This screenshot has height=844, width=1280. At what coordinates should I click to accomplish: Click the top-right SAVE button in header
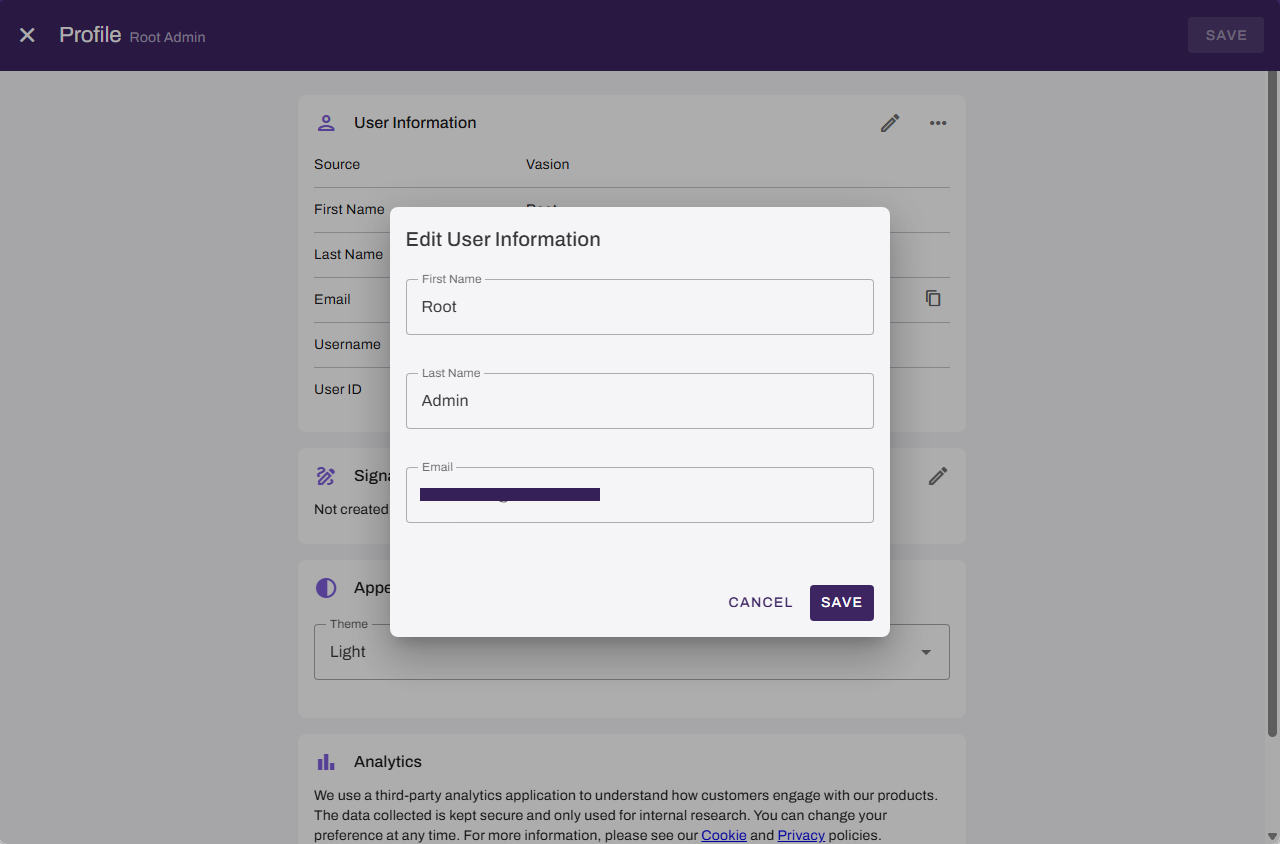pyautogui.click(x=1226, y=35)
